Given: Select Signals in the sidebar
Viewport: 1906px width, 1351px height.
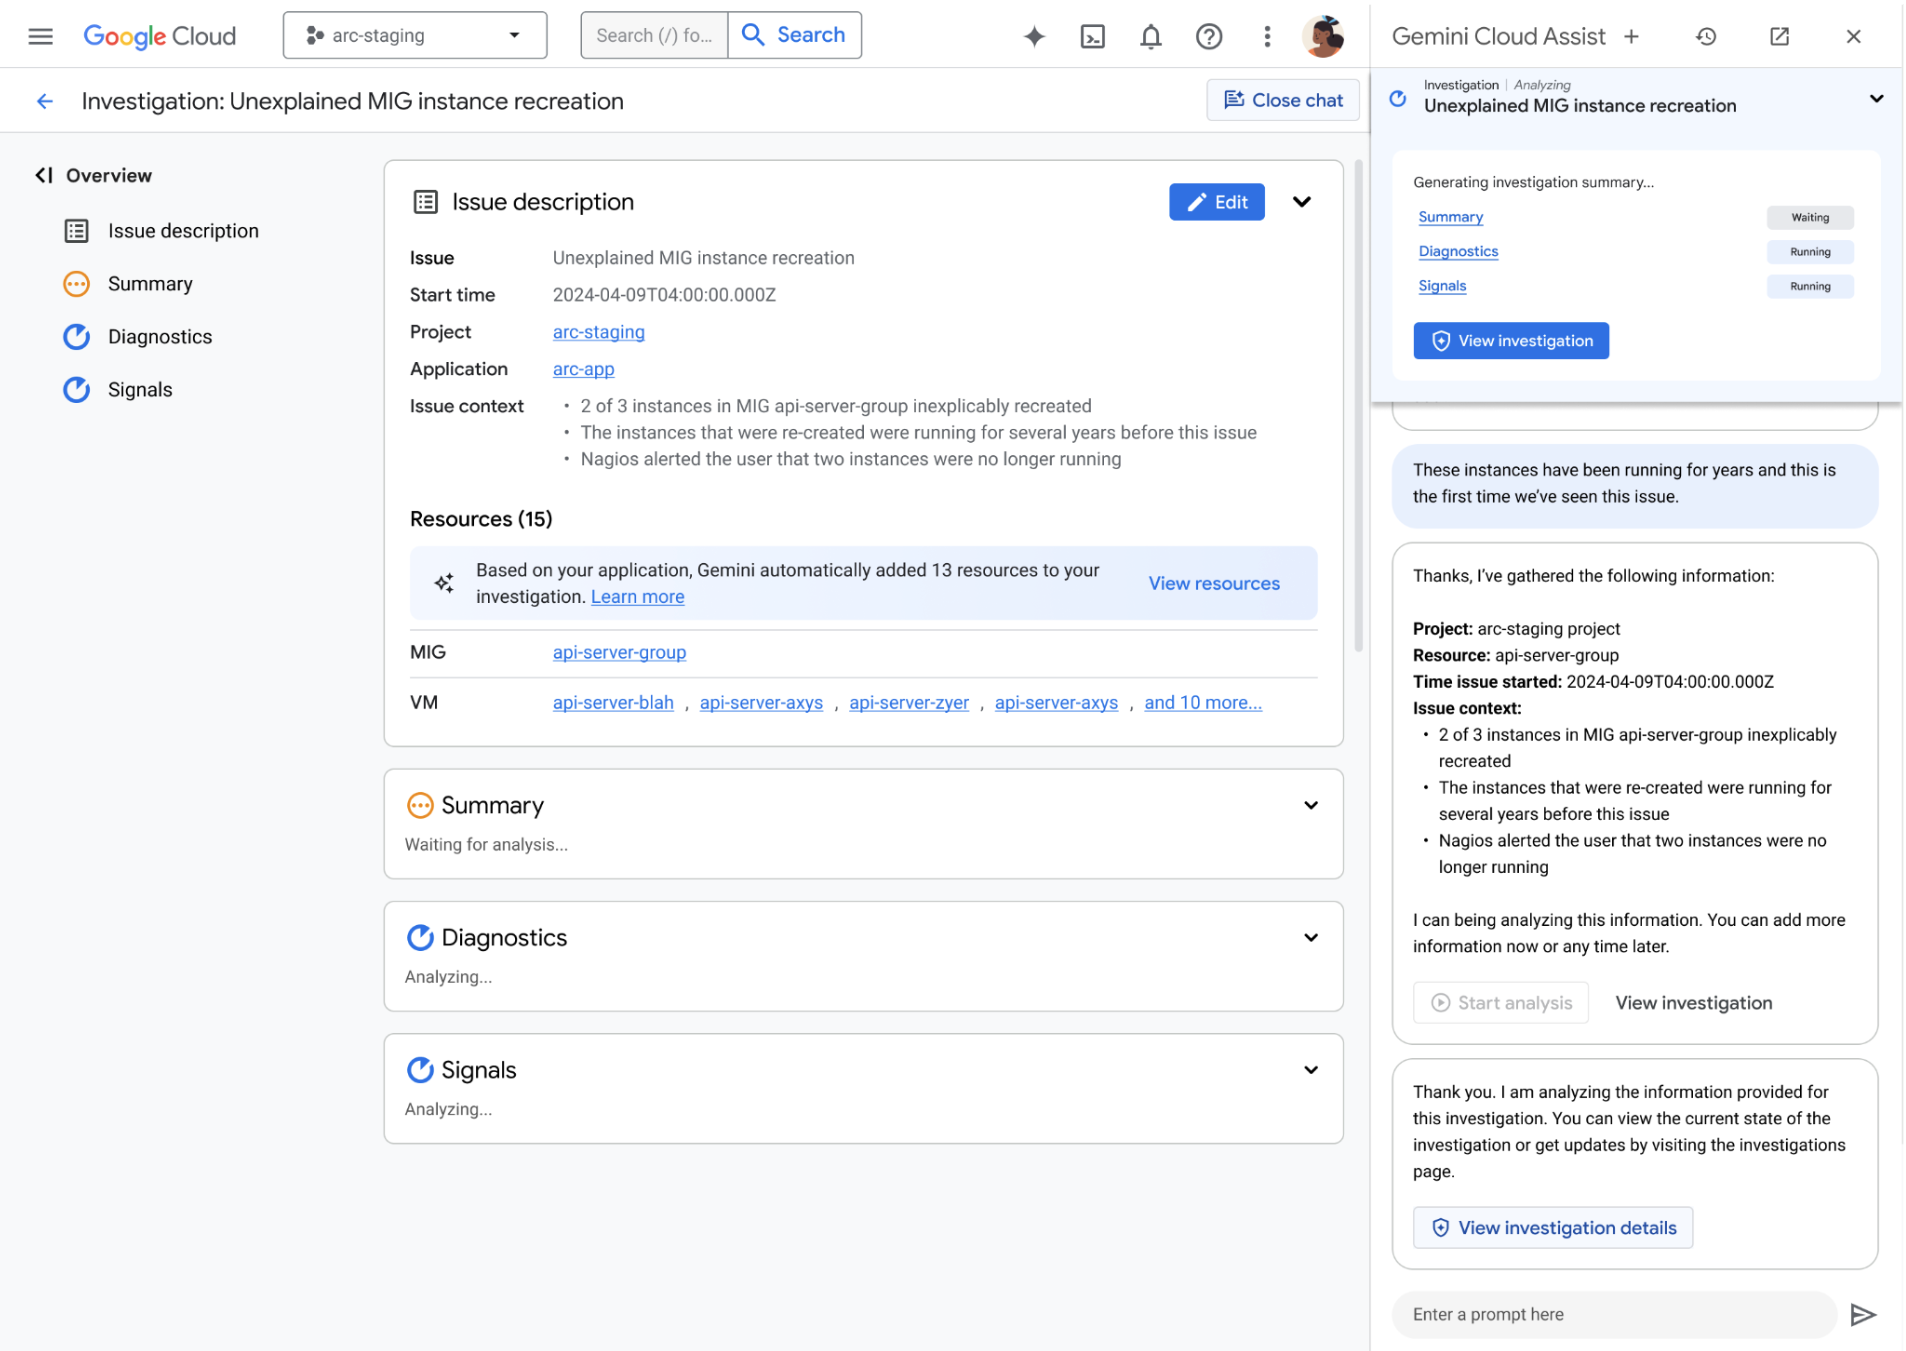Looking at the screenshot, I should coord(139,389).
